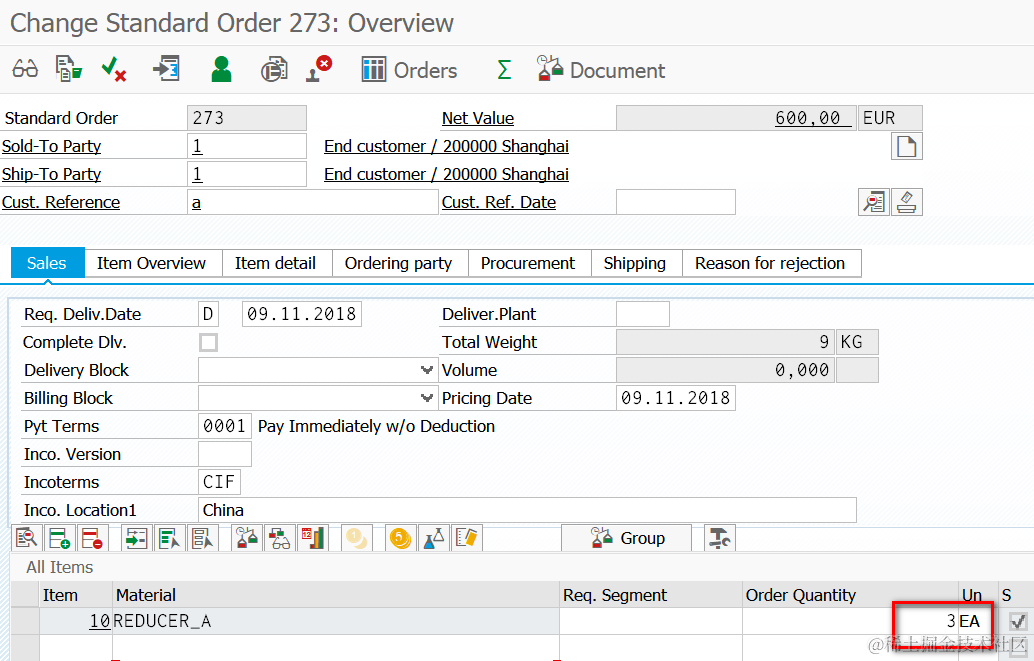
Task: Click the Group button
Action: [627, 538]
